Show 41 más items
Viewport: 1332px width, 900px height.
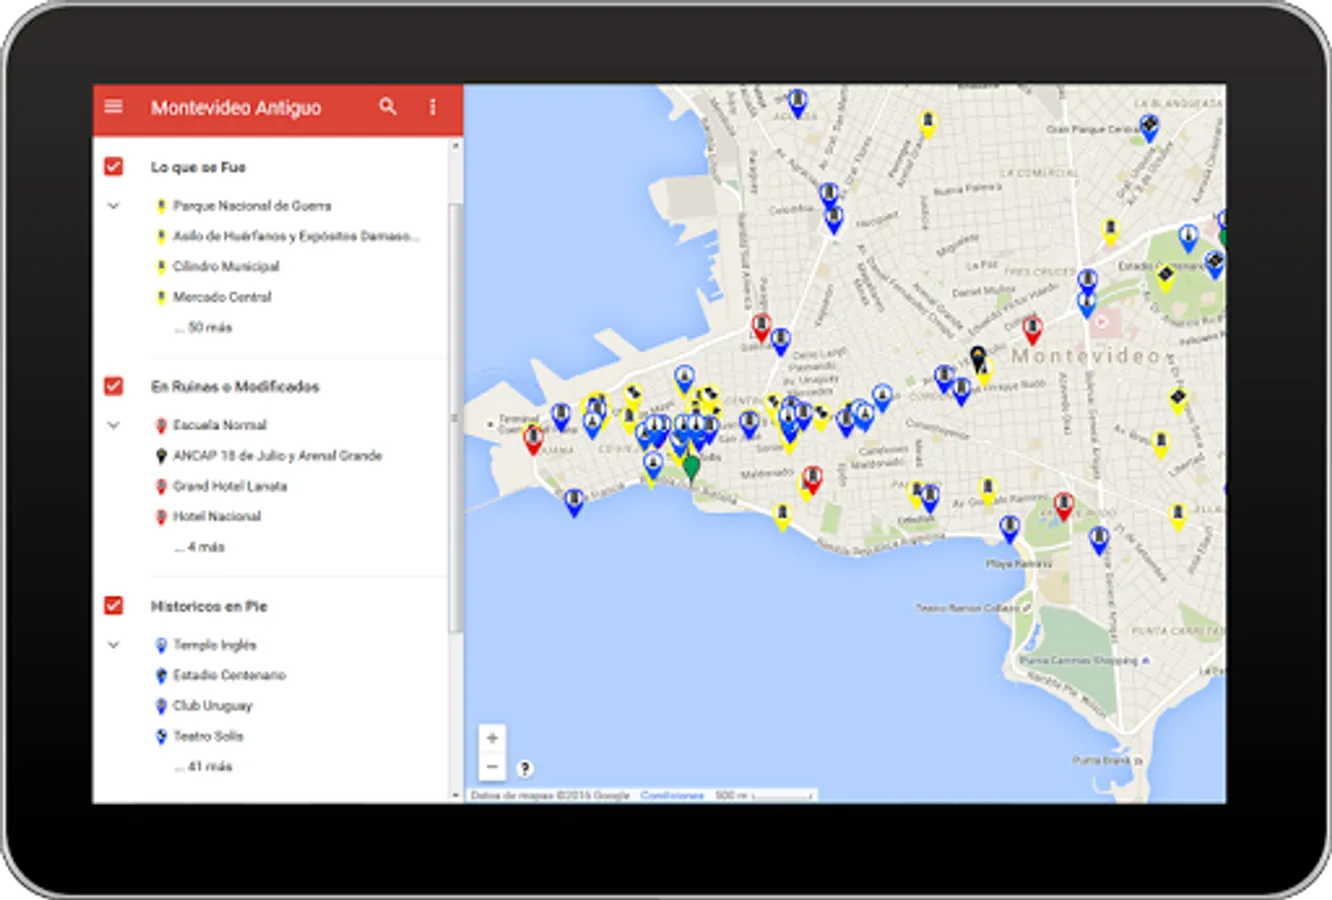pos(204,766)
